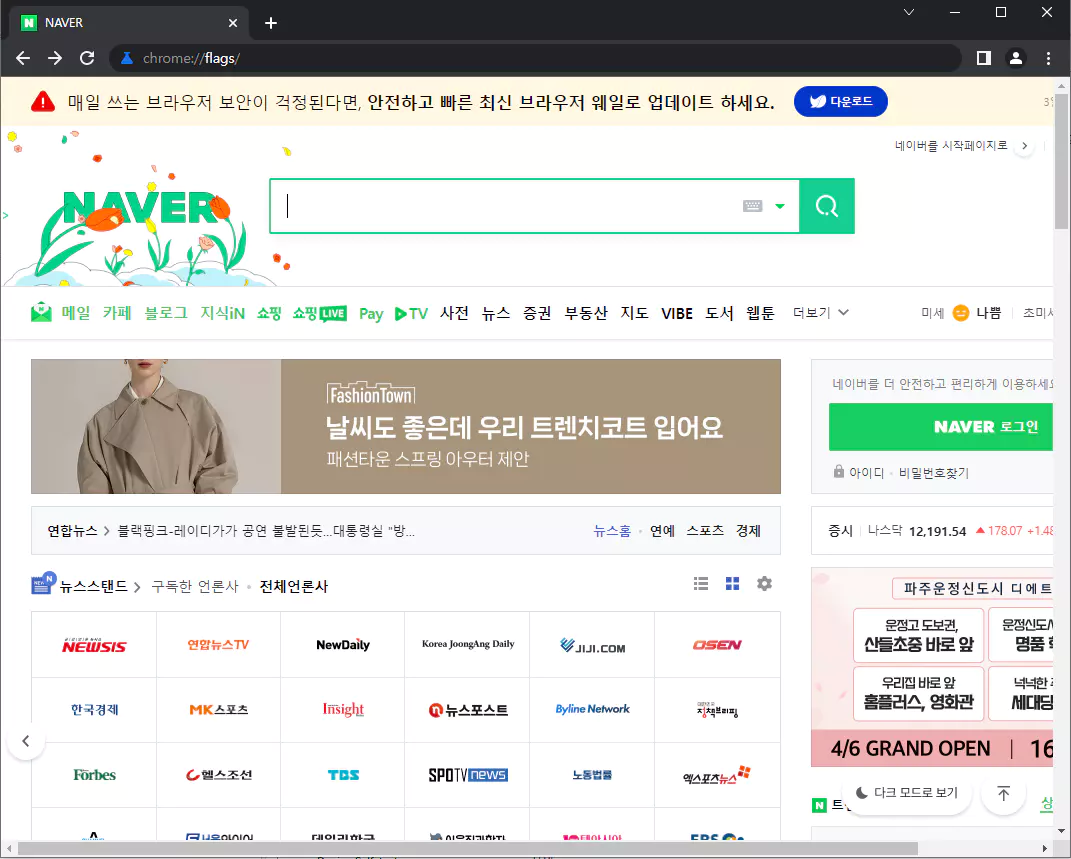Click the chrome://flags address bar
1071x859 pixels.
(536, 58)
